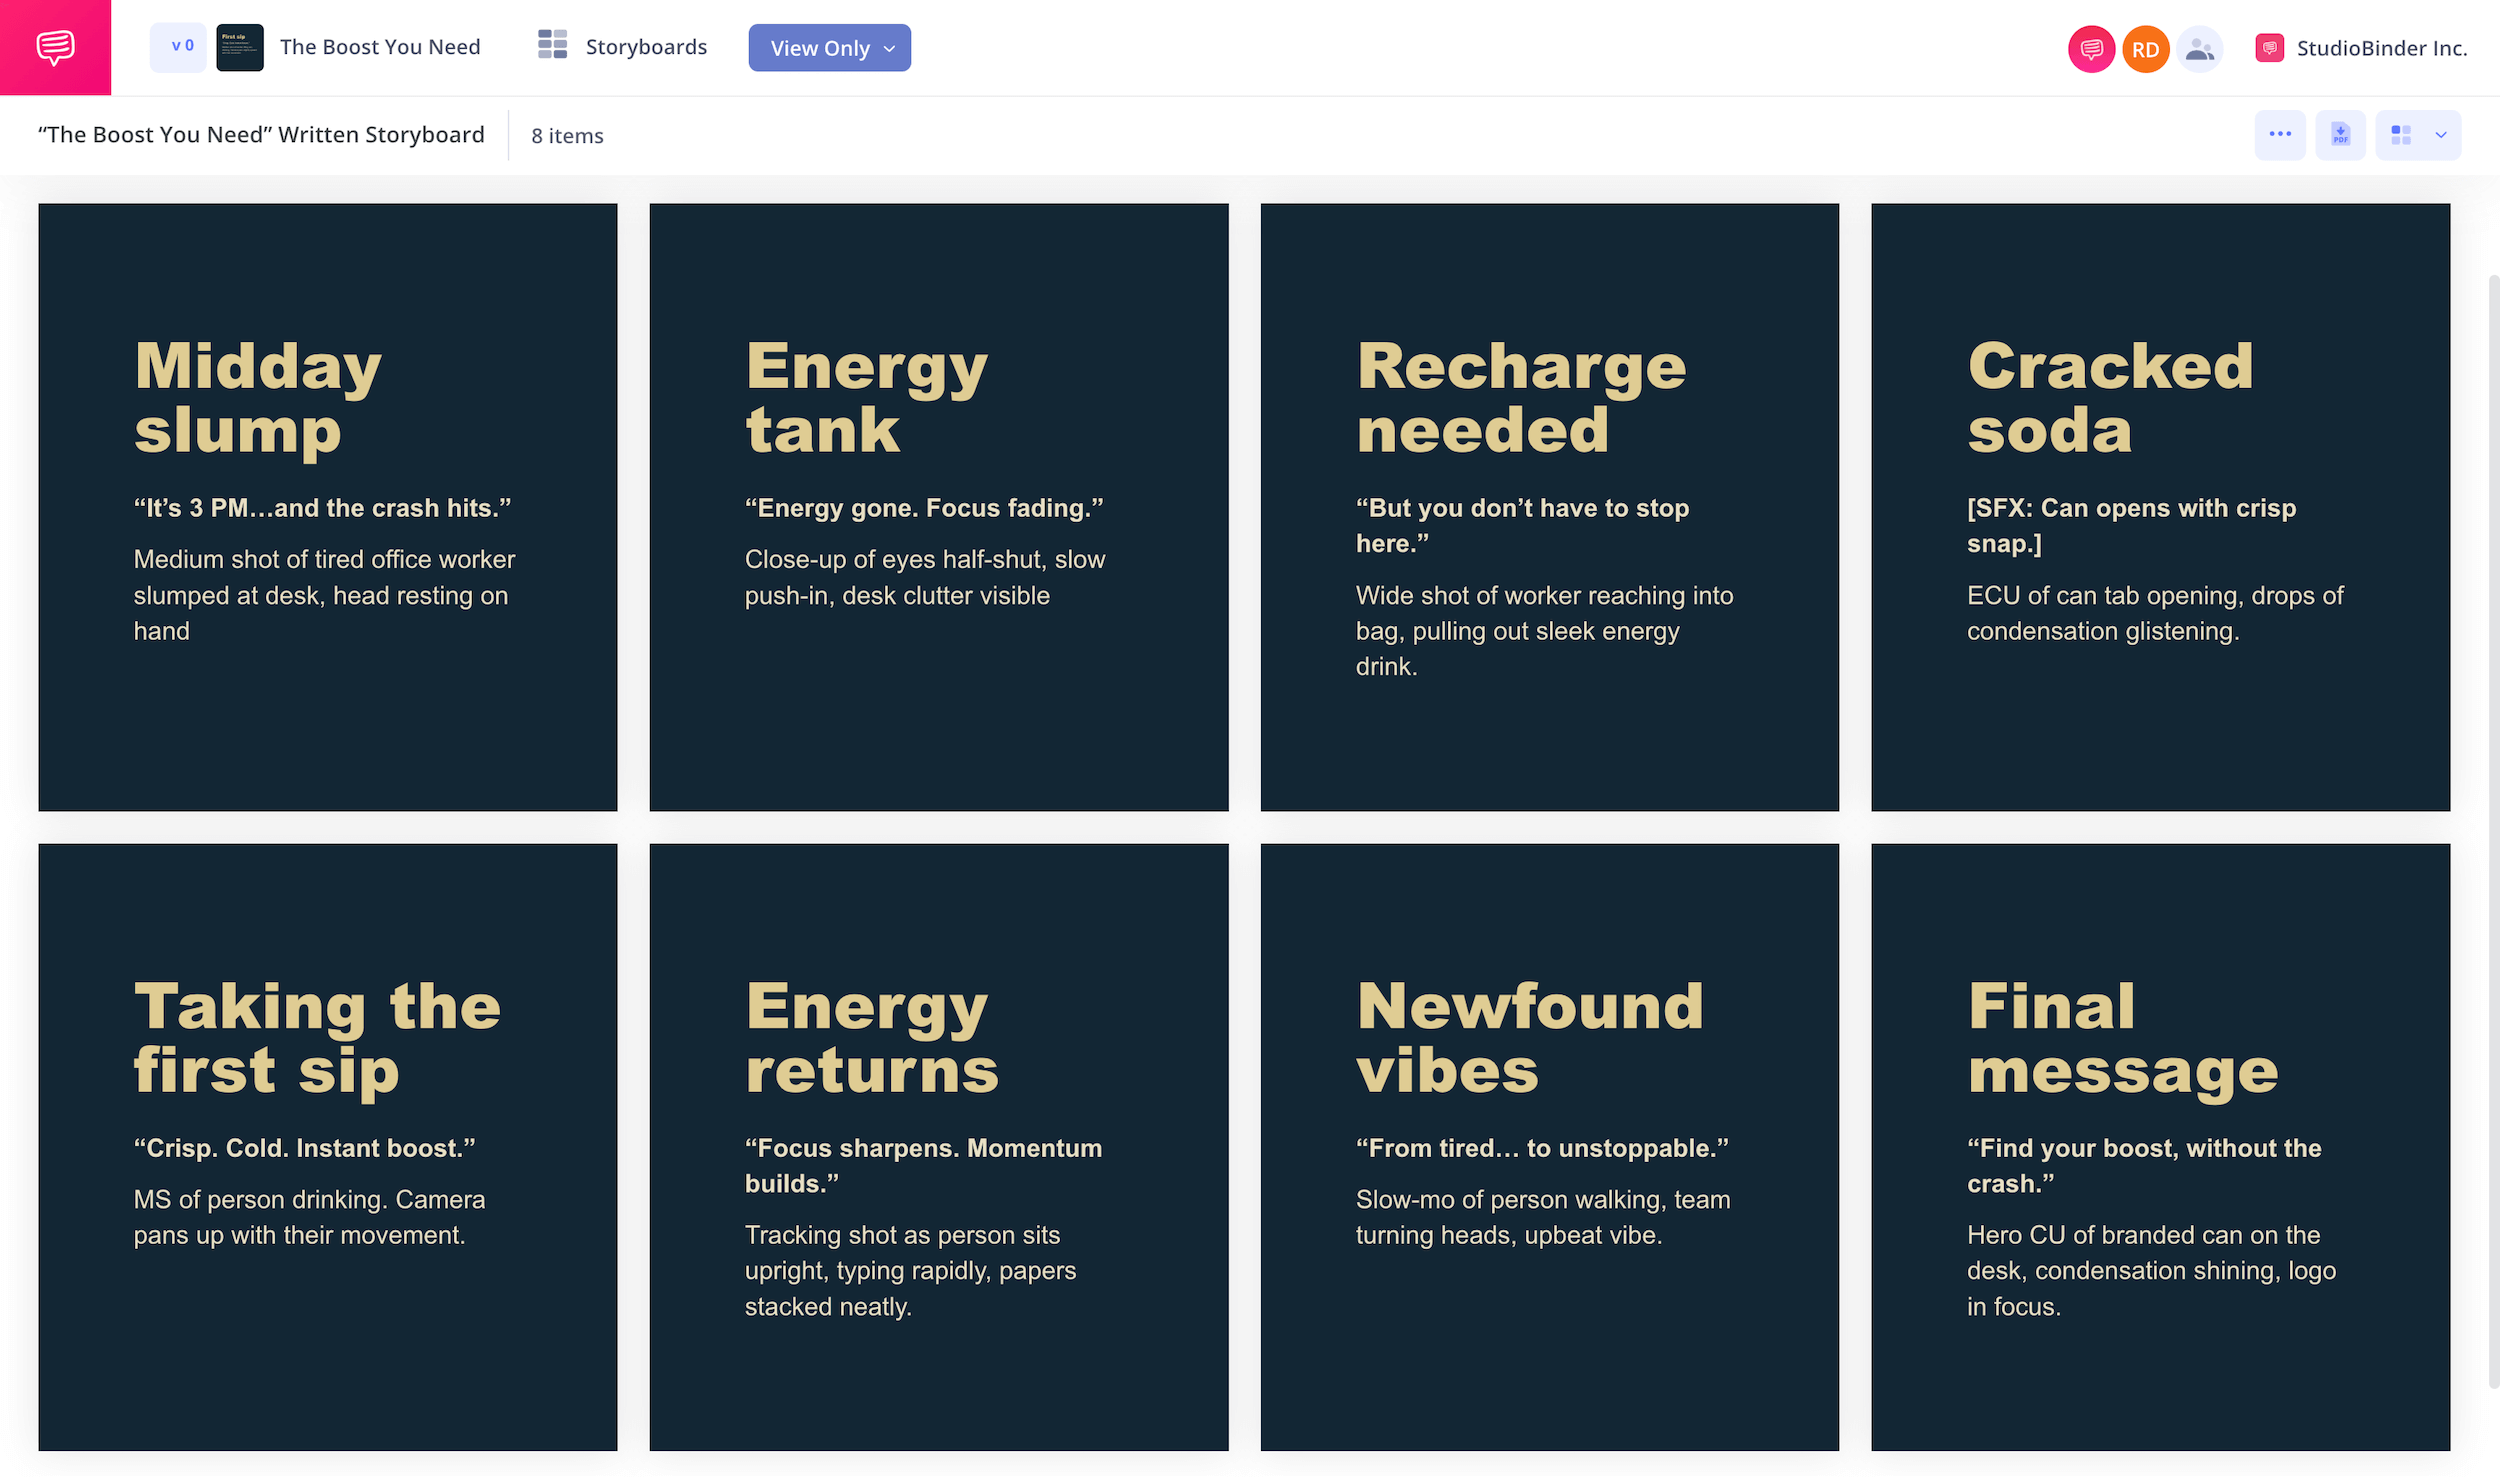Select the Energy returns storyboard frame
This screenshot has height=1483, width=2500.
(x=938, y=1147)
